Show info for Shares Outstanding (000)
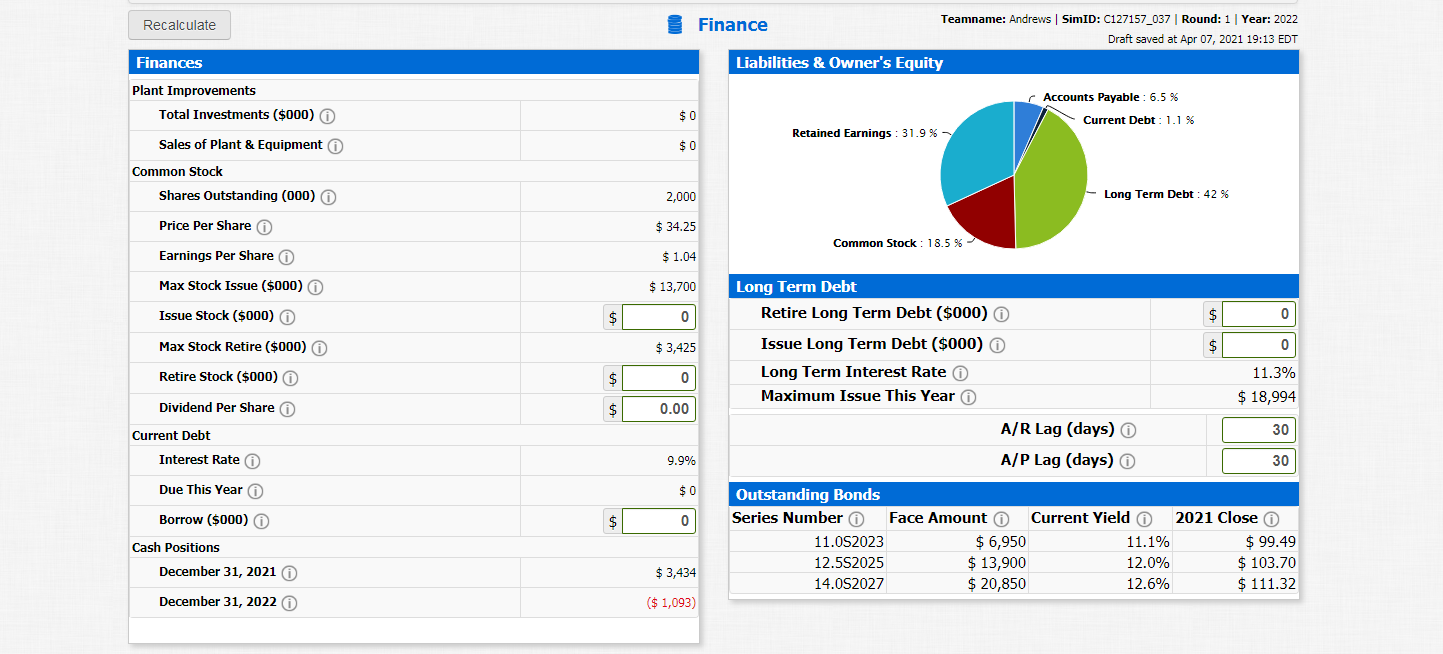Viewport: 1443px width, 654px height. tap(328, 197)
